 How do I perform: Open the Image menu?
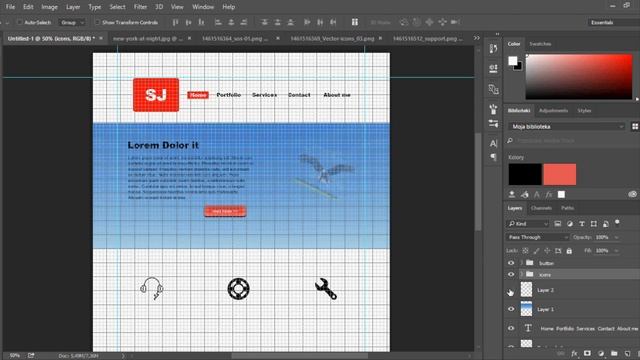[49, 7]
